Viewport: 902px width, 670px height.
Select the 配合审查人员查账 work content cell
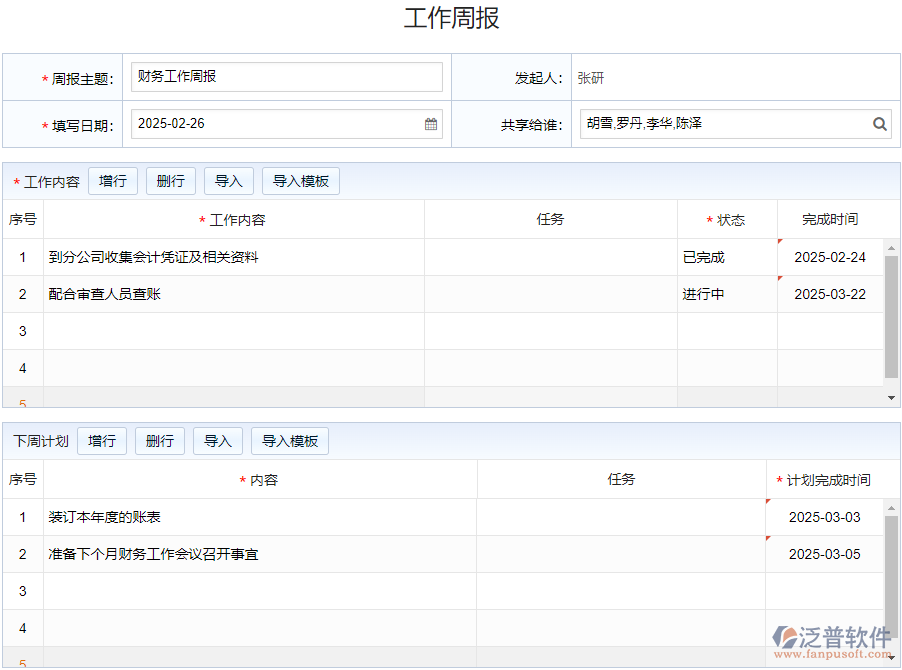click(x=234, y=294)
